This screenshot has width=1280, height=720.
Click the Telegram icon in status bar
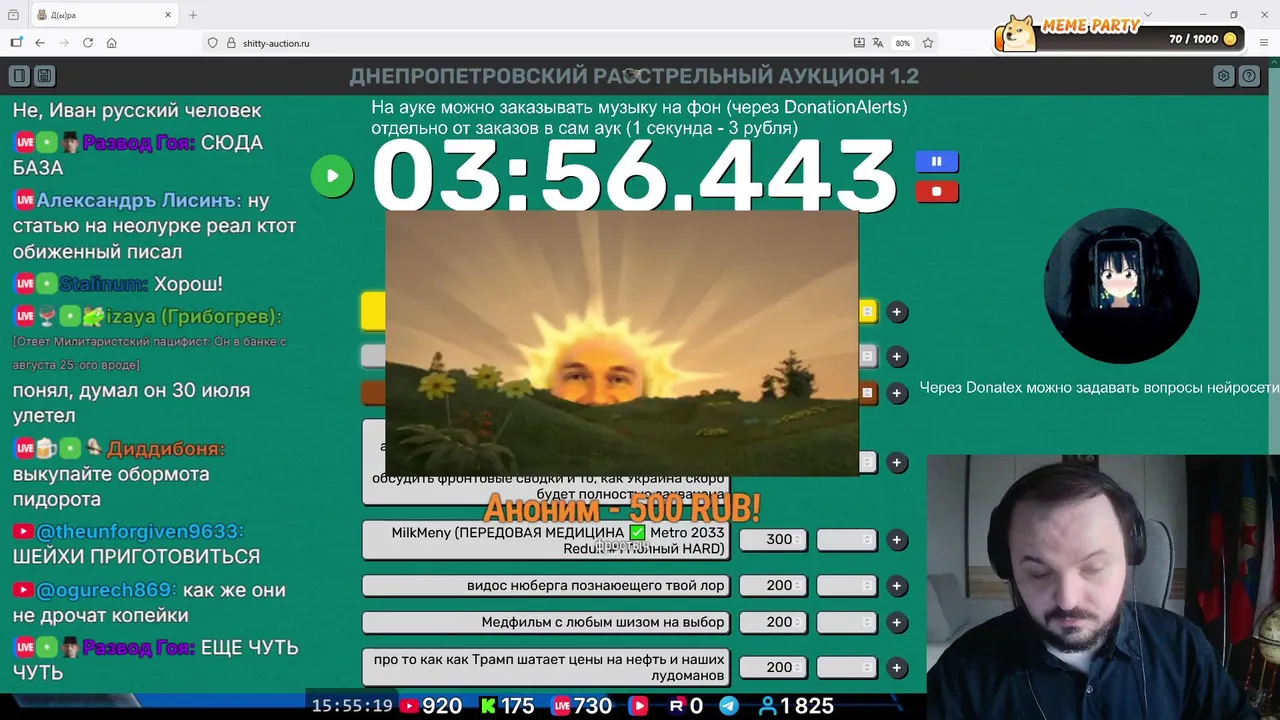729,706
